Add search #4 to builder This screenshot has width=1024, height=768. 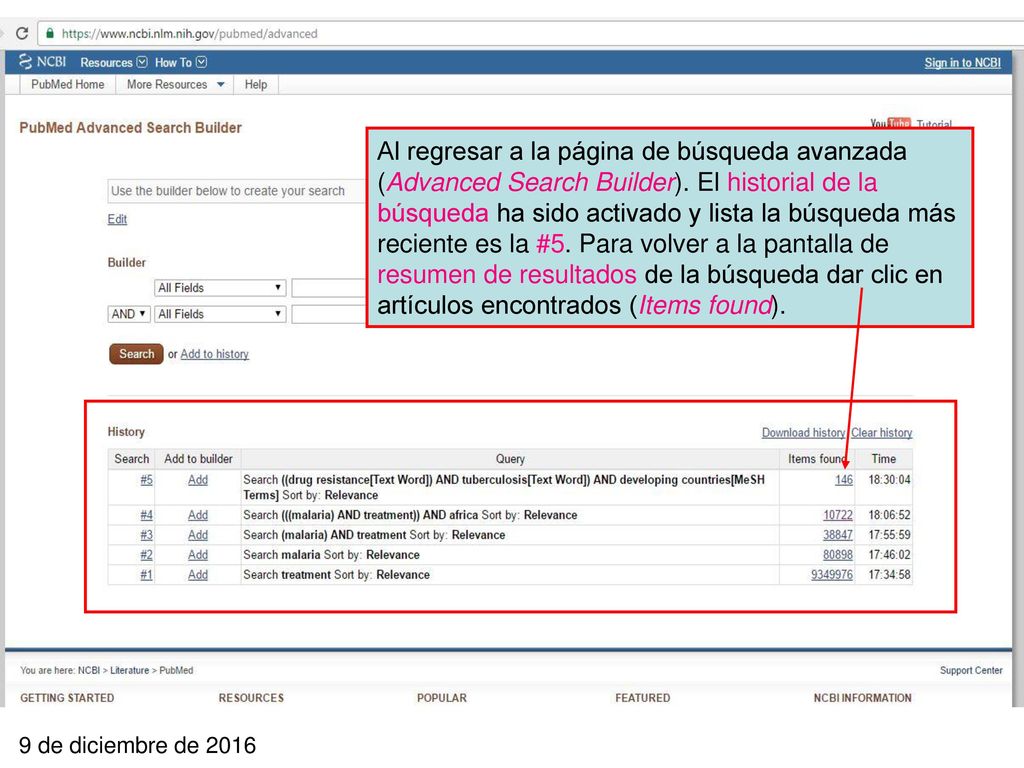[x=198, y=515]
